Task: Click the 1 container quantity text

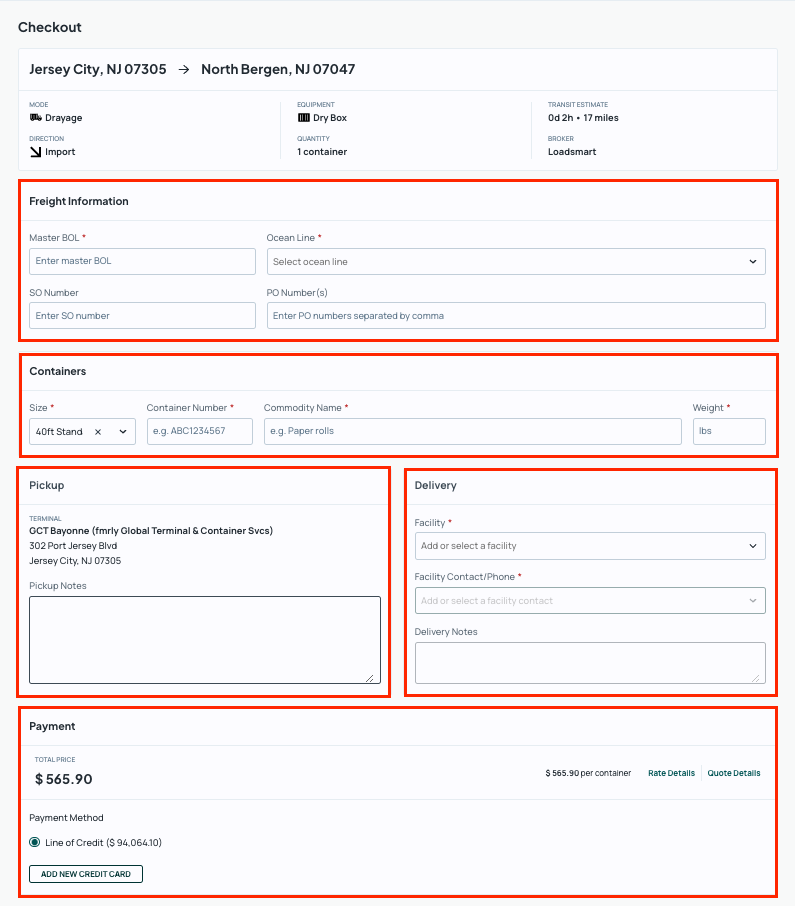Action: pyautogui.click(x=322, y=151)
